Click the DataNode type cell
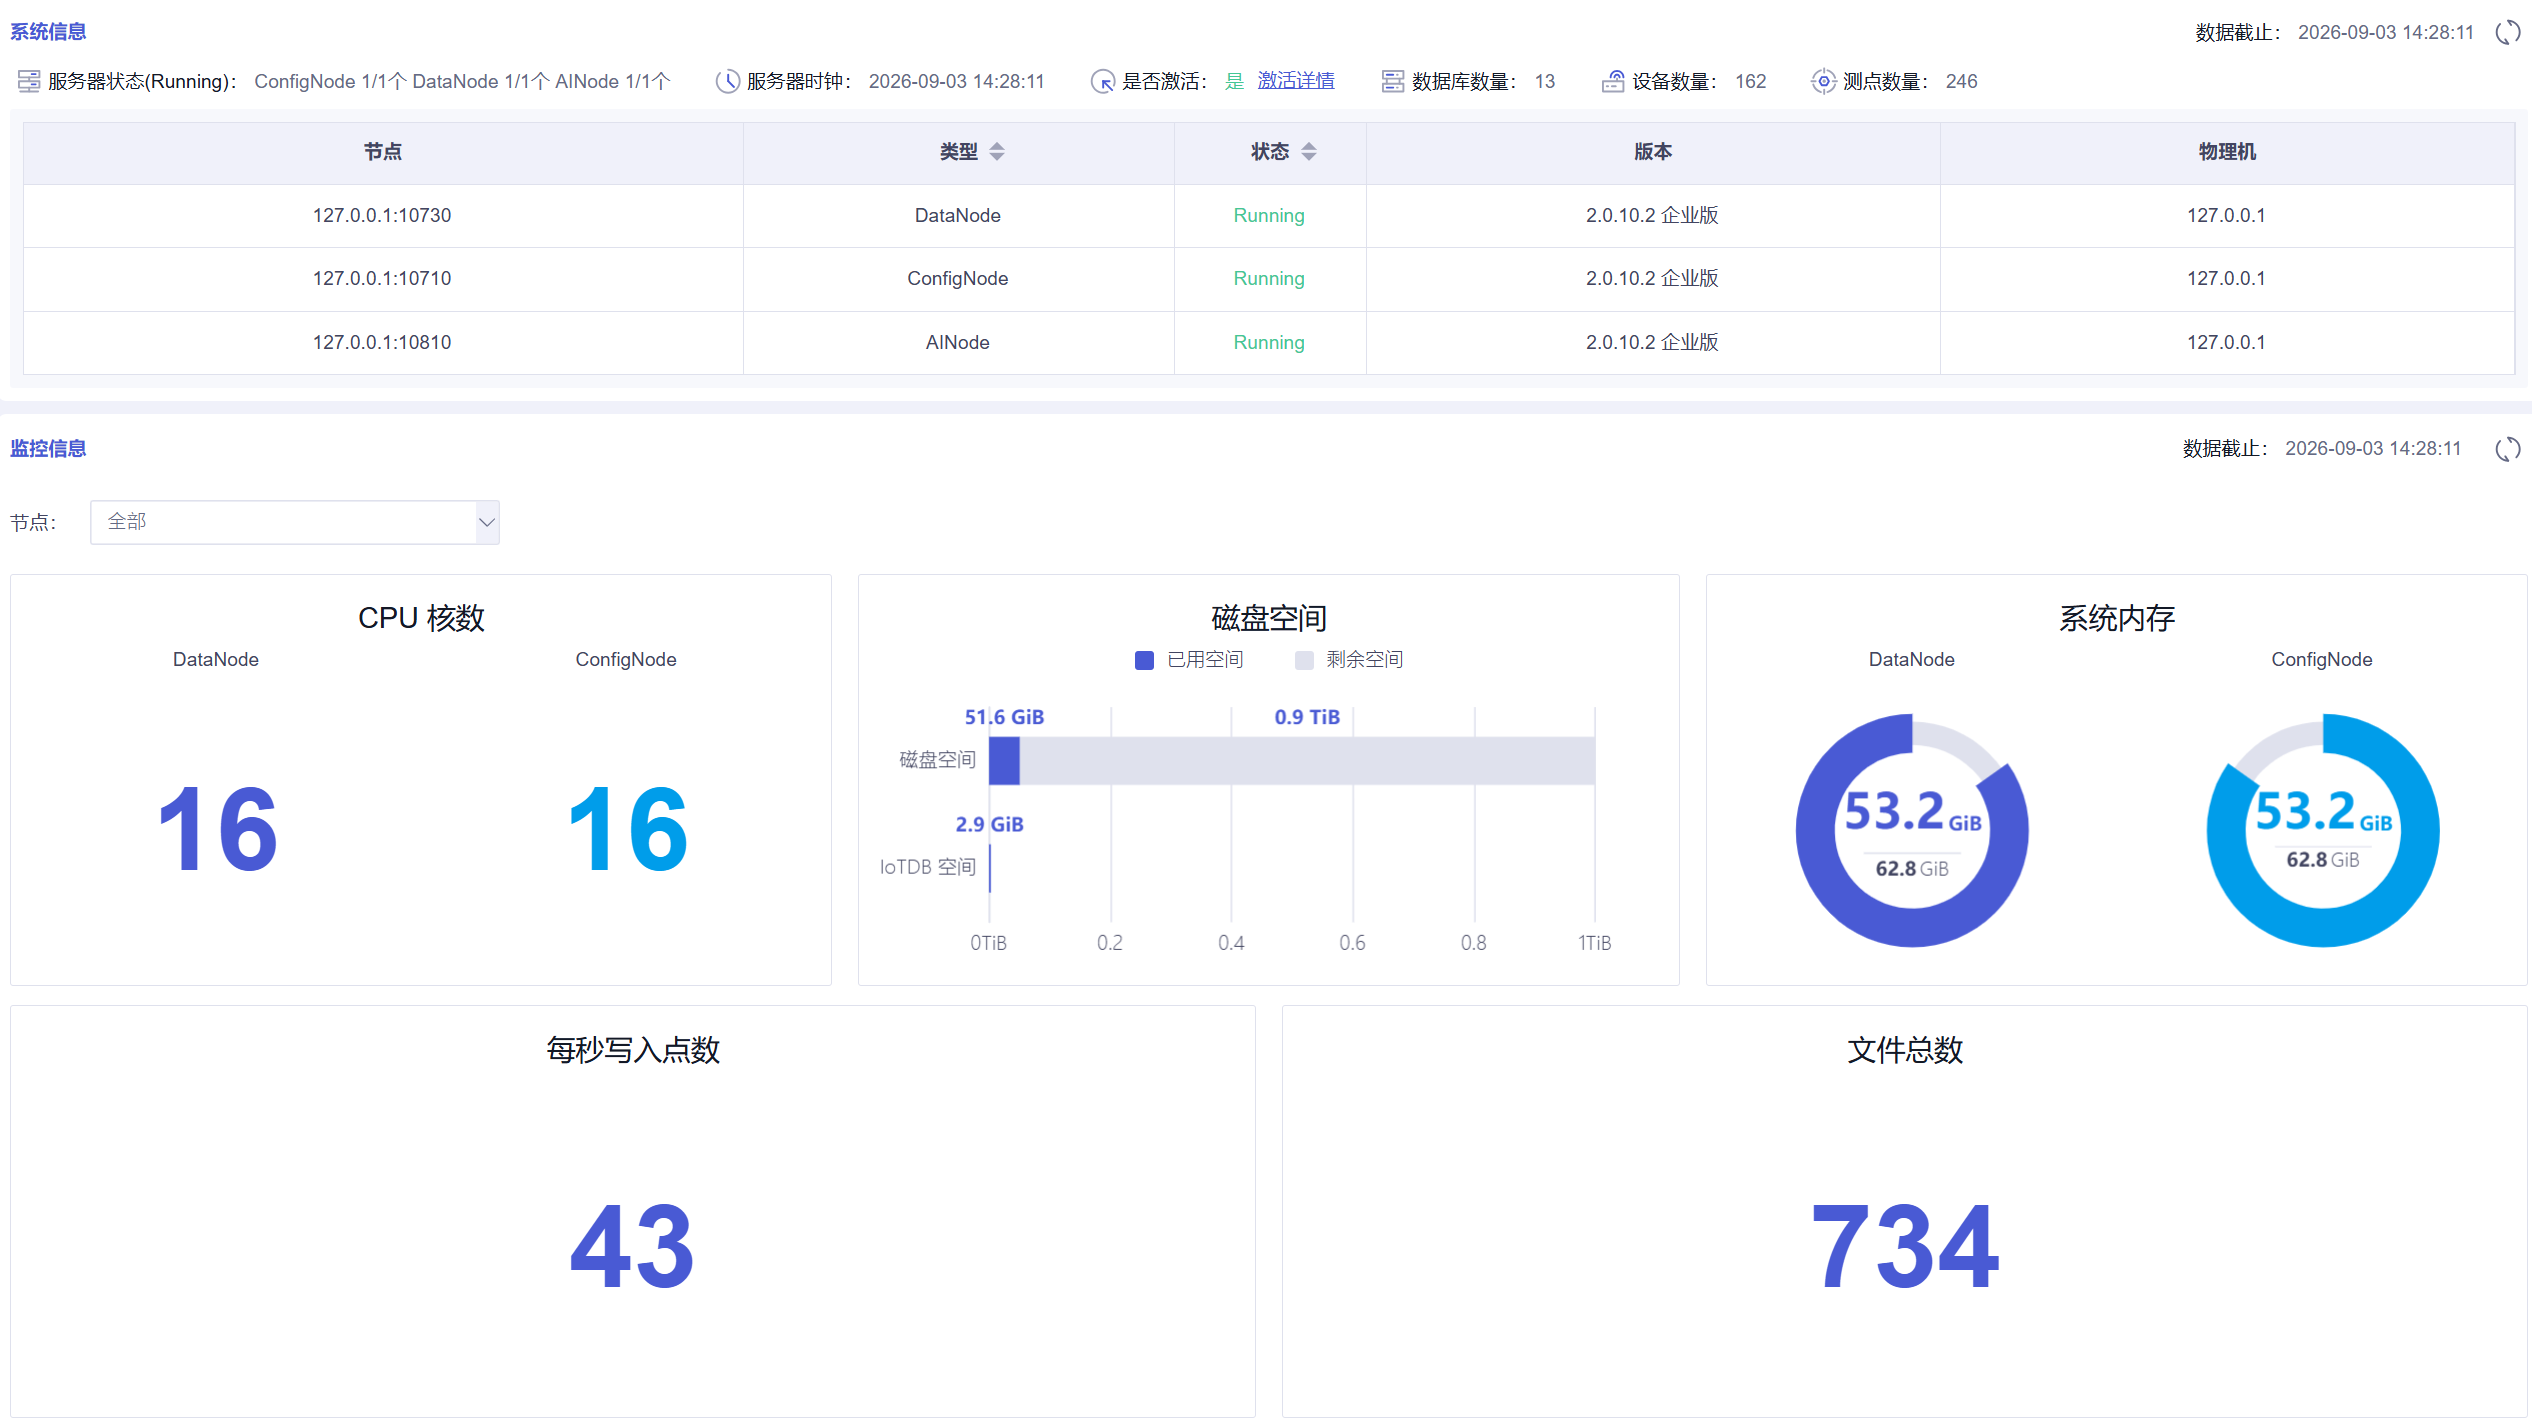The height and width of the screenshot is (1422, 2532). point(958,215)
